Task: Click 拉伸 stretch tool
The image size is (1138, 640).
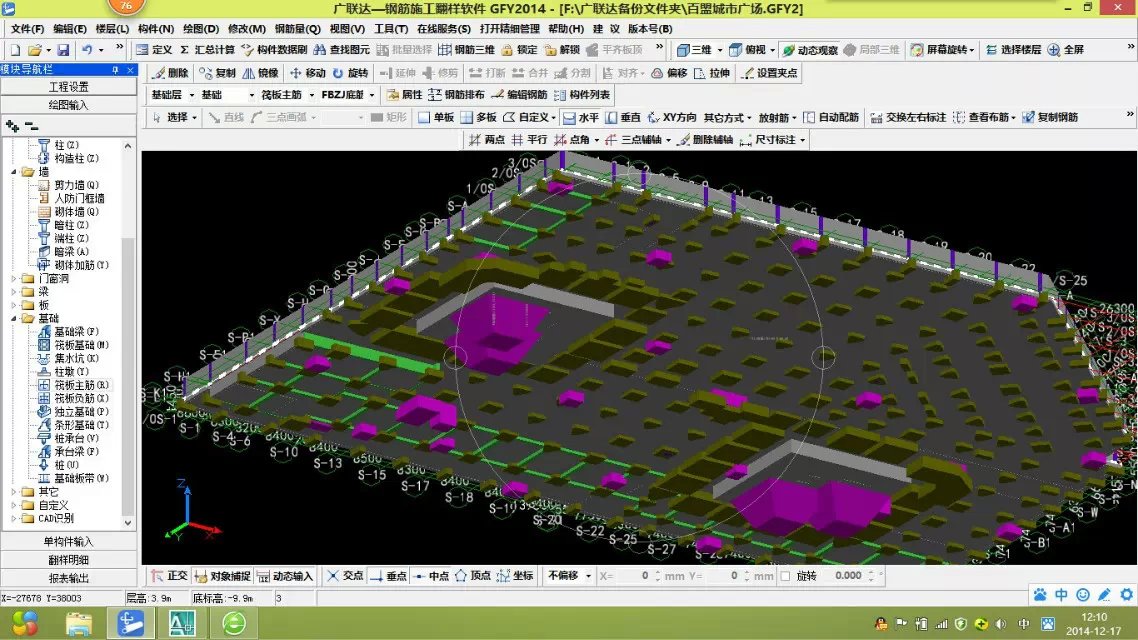Action: 711,73
